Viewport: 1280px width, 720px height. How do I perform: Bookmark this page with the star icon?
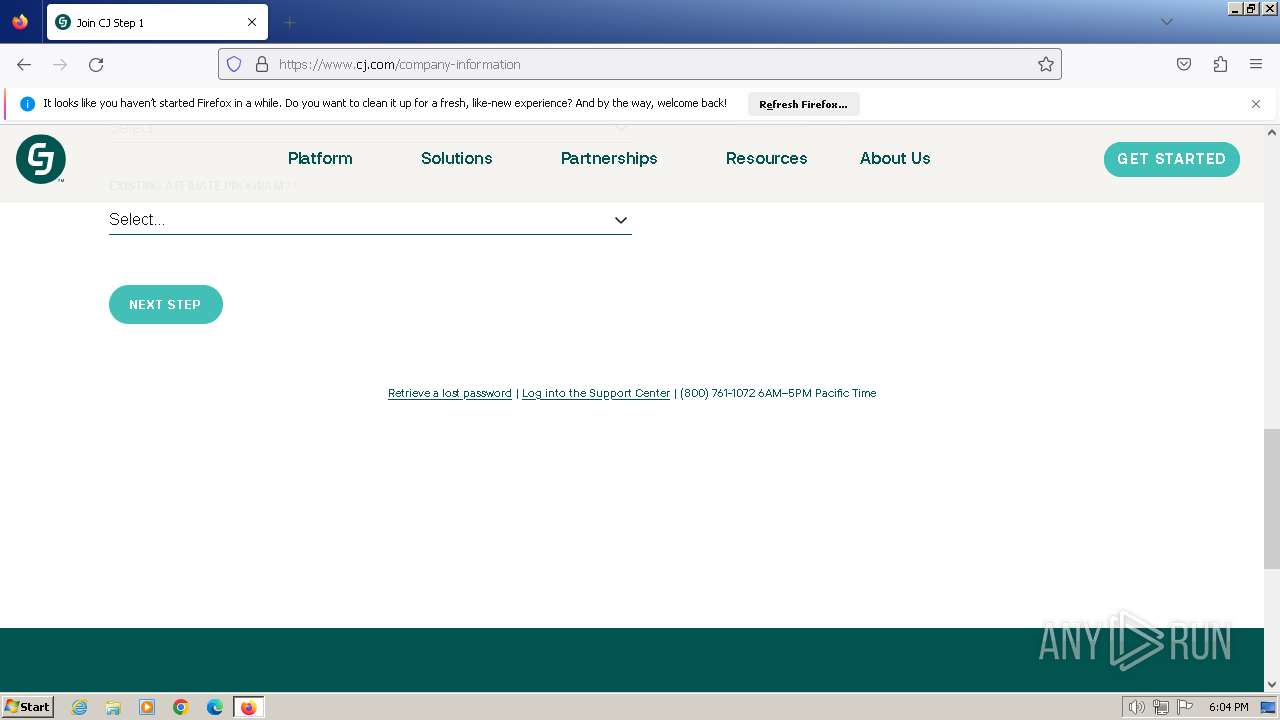click(1046, 64)
